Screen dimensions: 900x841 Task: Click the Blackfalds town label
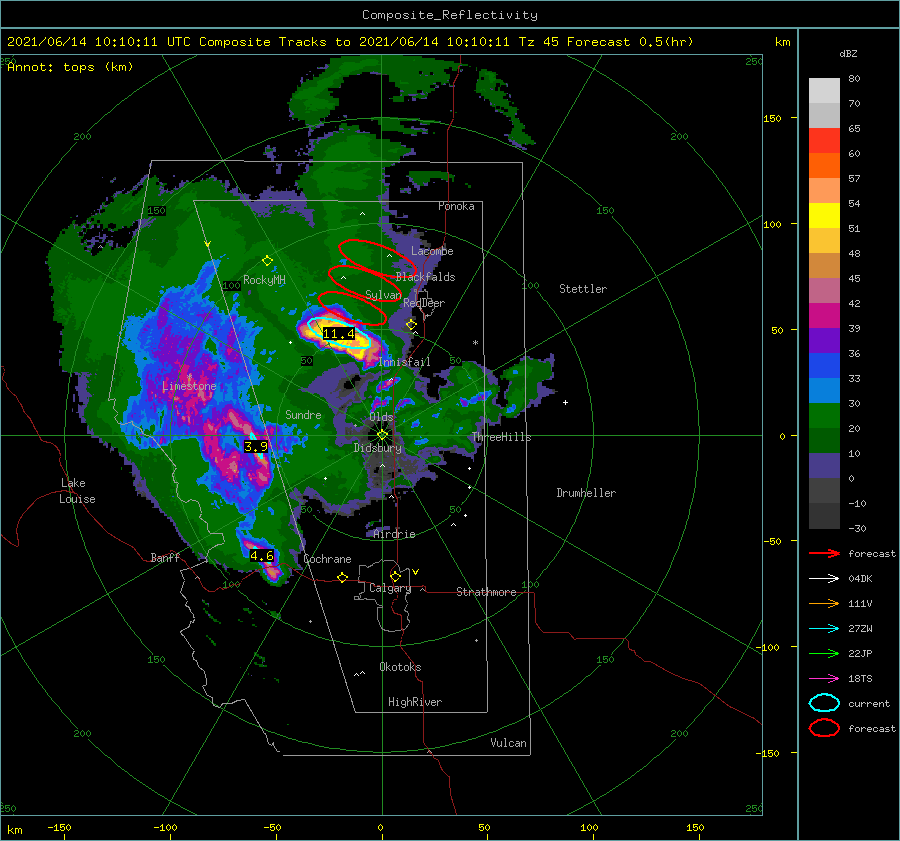click(425, 277)
